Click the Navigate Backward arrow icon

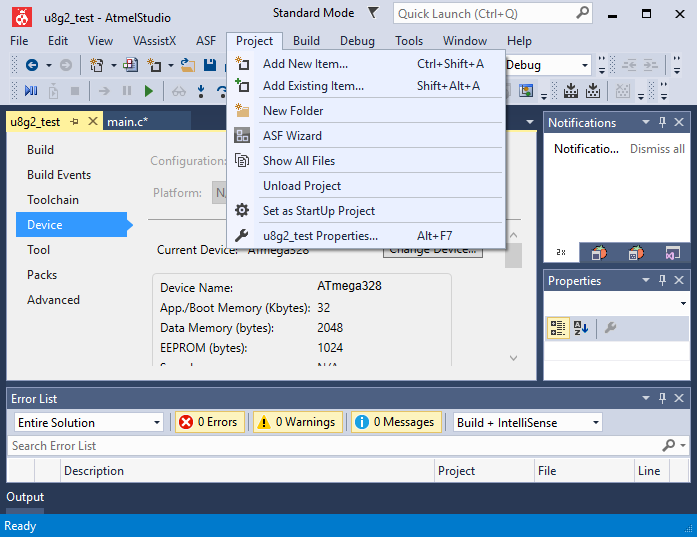pyautogui.click(x=32, y=65)
